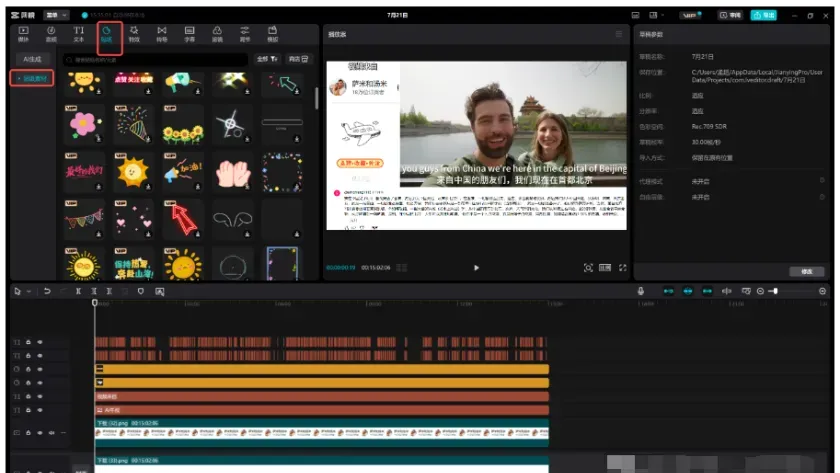
Task: Open the Transitions tab with bowtie icon
Action: point(162,34)
